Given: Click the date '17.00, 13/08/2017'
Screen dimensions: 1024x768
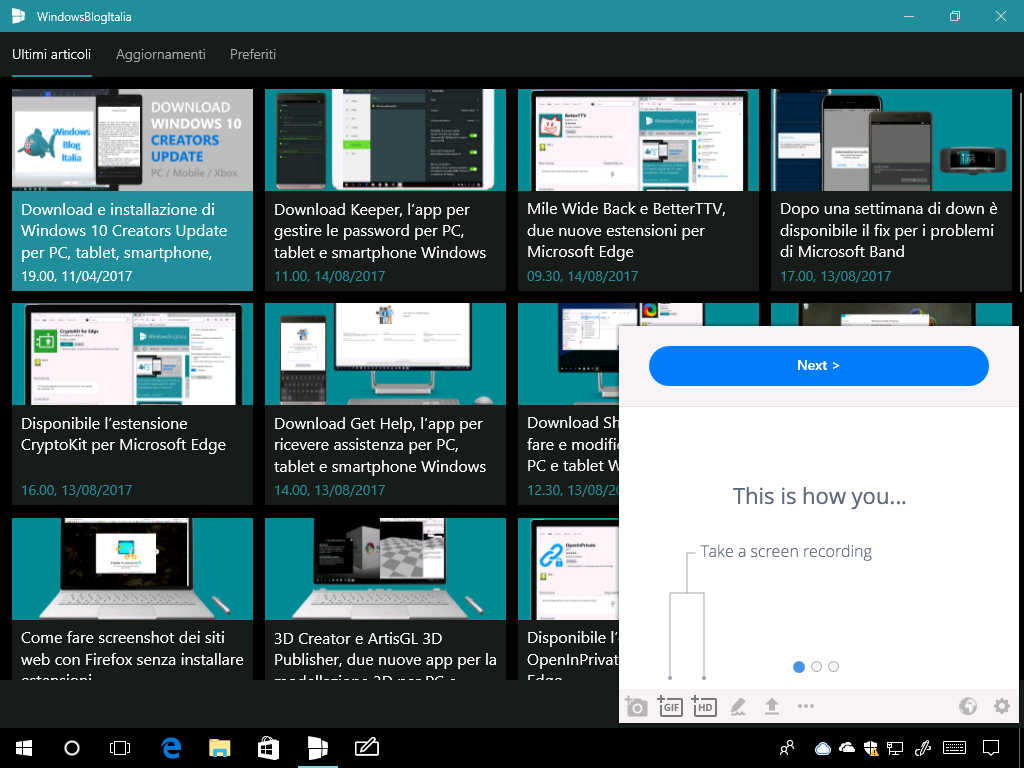Looking at the screenshot, I should [835, 276].
